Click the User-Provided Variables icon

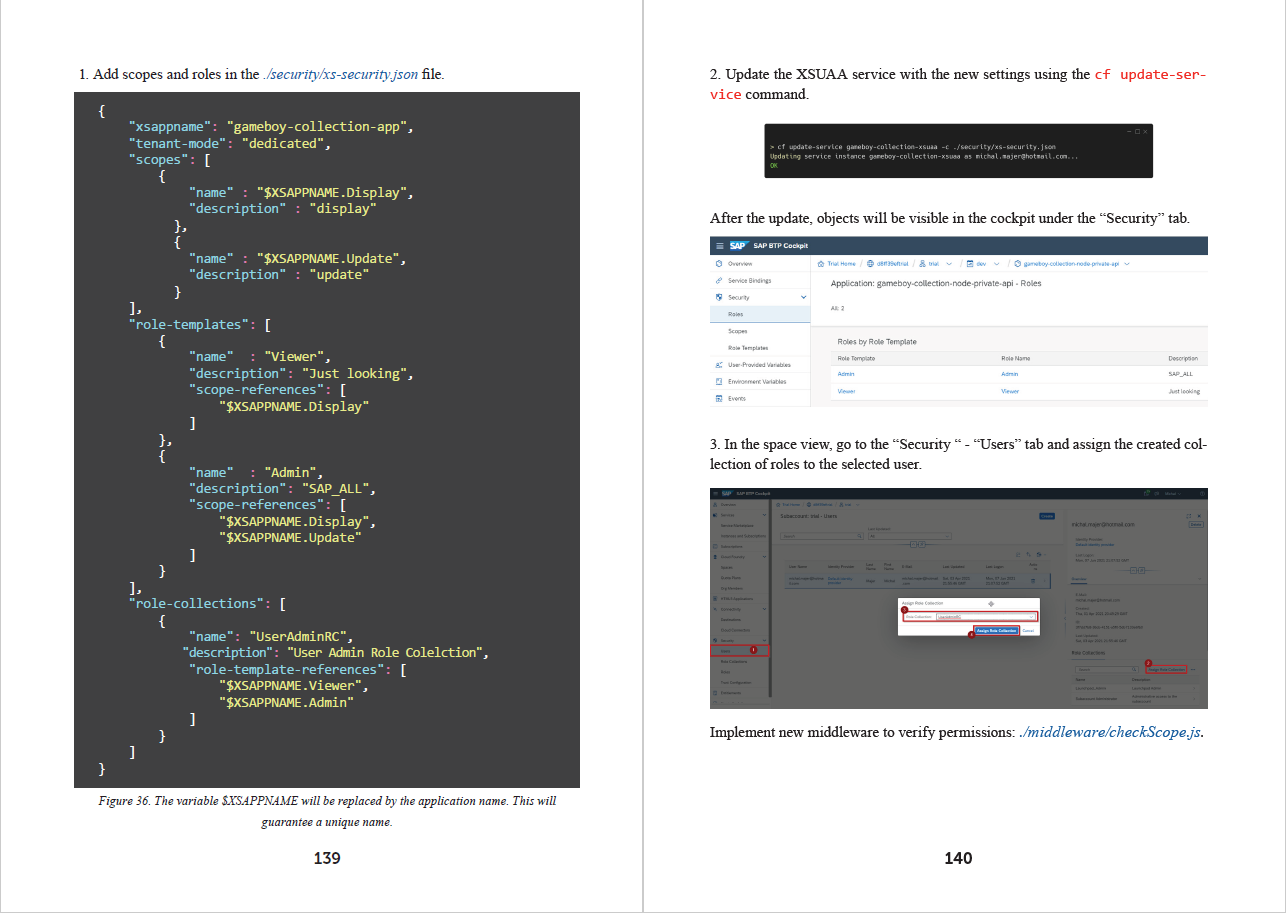(718, 365)
